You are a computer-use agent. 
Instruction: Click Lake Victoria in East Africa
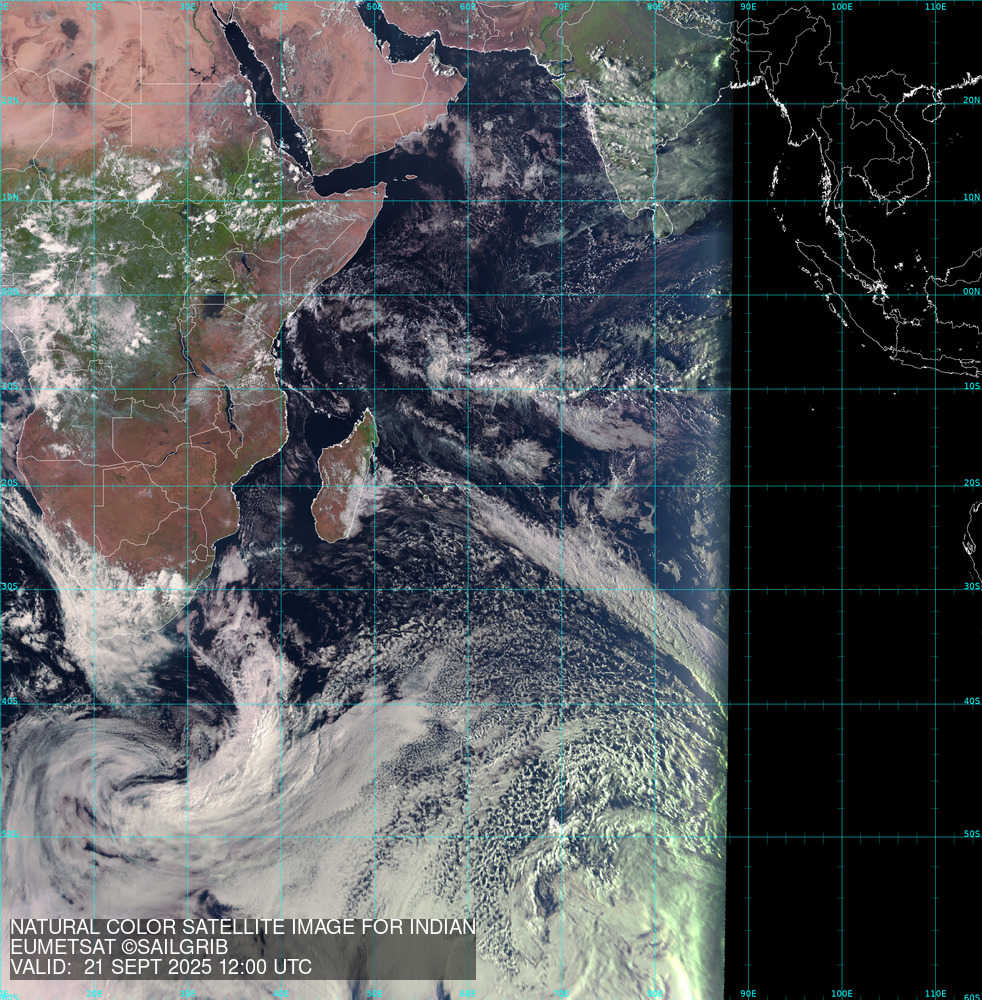(x=213, y=302)
